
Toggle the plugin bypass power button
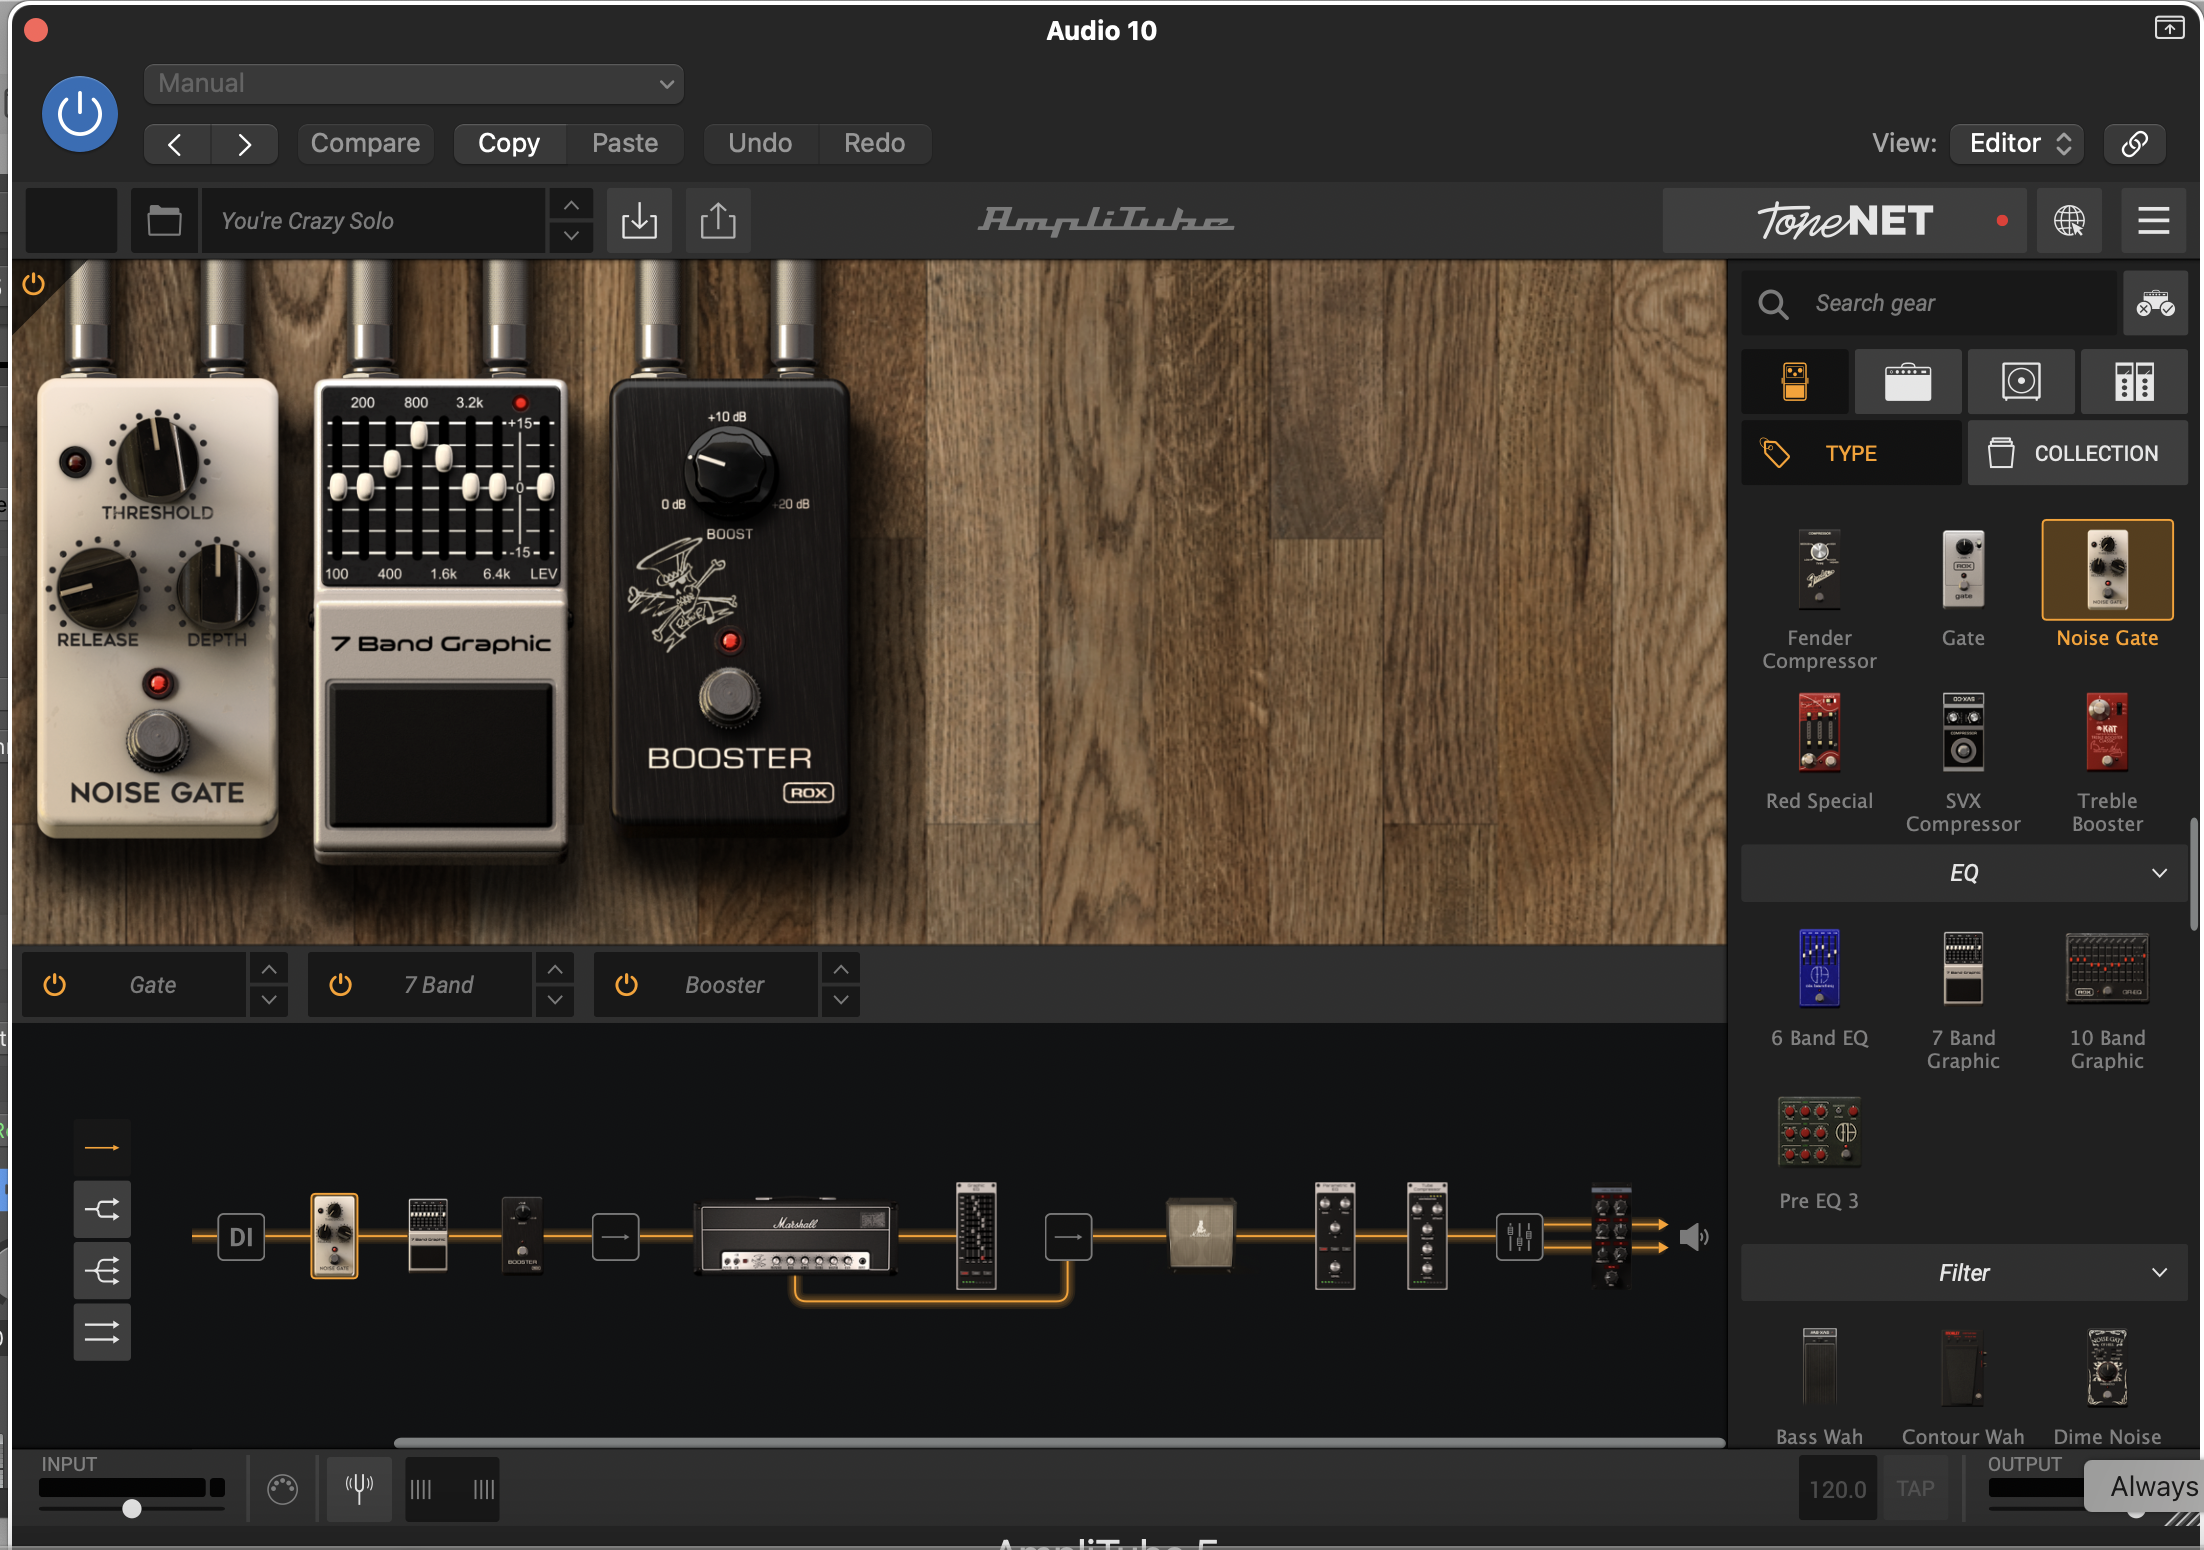(80, 115)
